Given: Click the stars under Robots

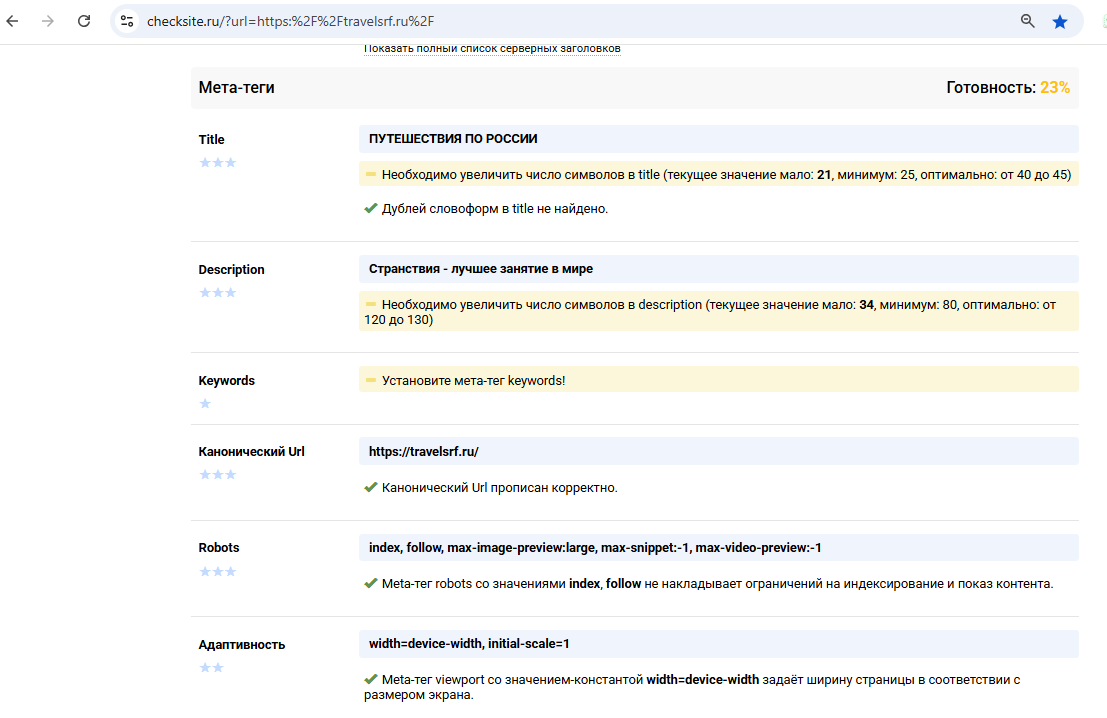Looking at the screenshot, I should coord(217,571).
